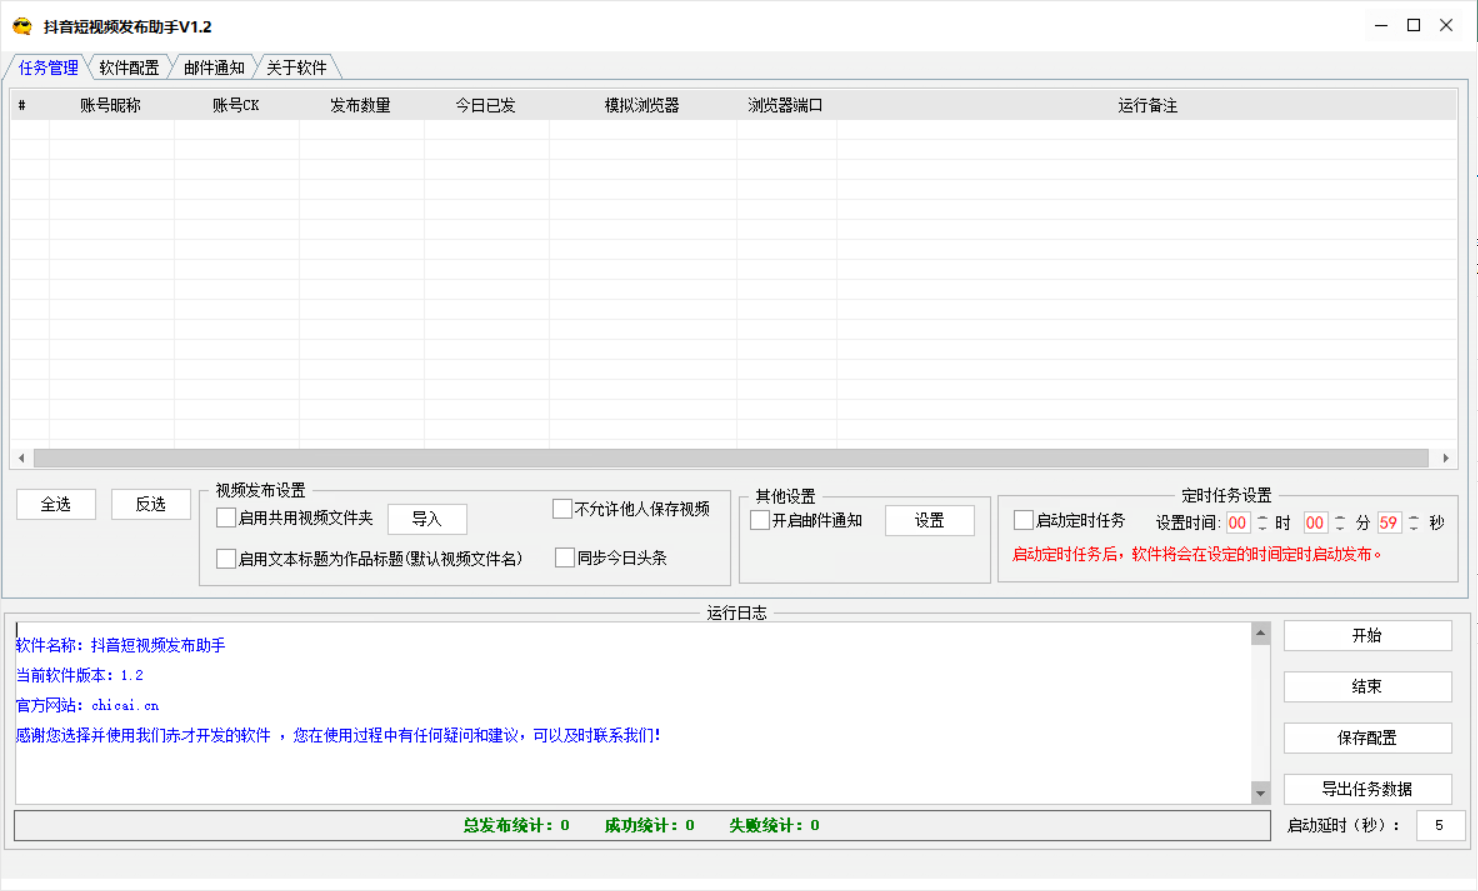Click the hours (时) input field

[x=1238, y=523]
